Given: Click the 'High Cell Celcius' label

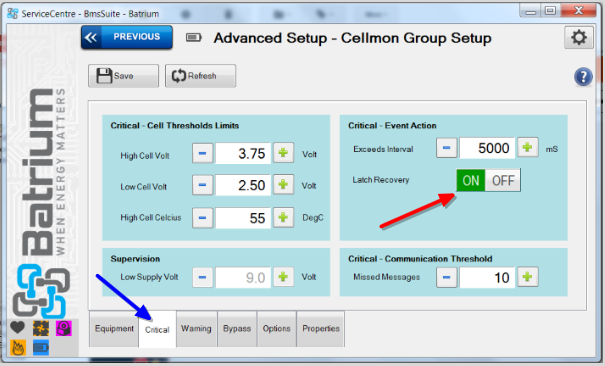Looking at the screenshot, I should (x=150, y=218).
